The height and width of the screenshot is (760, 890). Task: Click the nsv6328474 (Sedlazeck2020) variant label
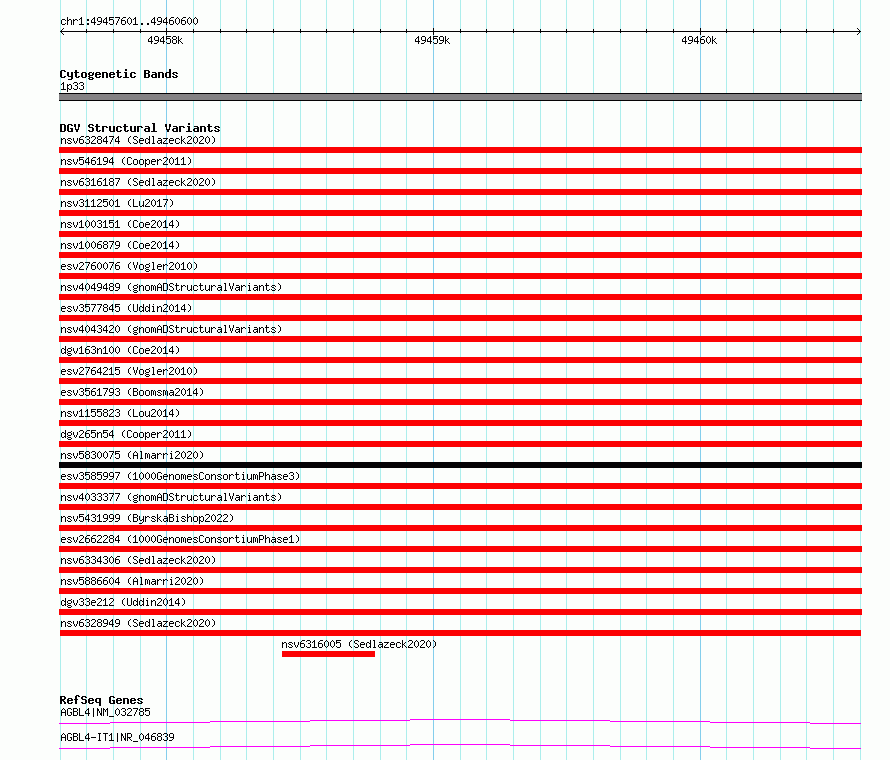point(138,140)
